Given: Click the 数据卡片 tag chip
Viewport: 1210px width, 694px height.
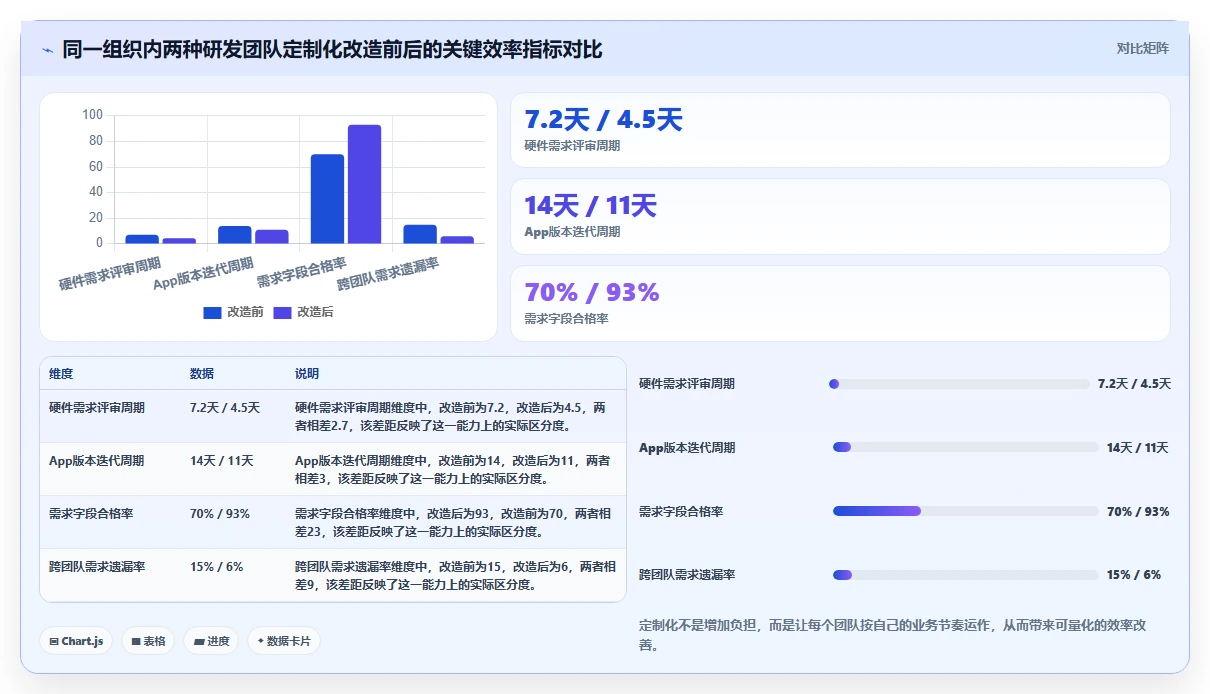Looking at the screenshot, I should [284, 641].
